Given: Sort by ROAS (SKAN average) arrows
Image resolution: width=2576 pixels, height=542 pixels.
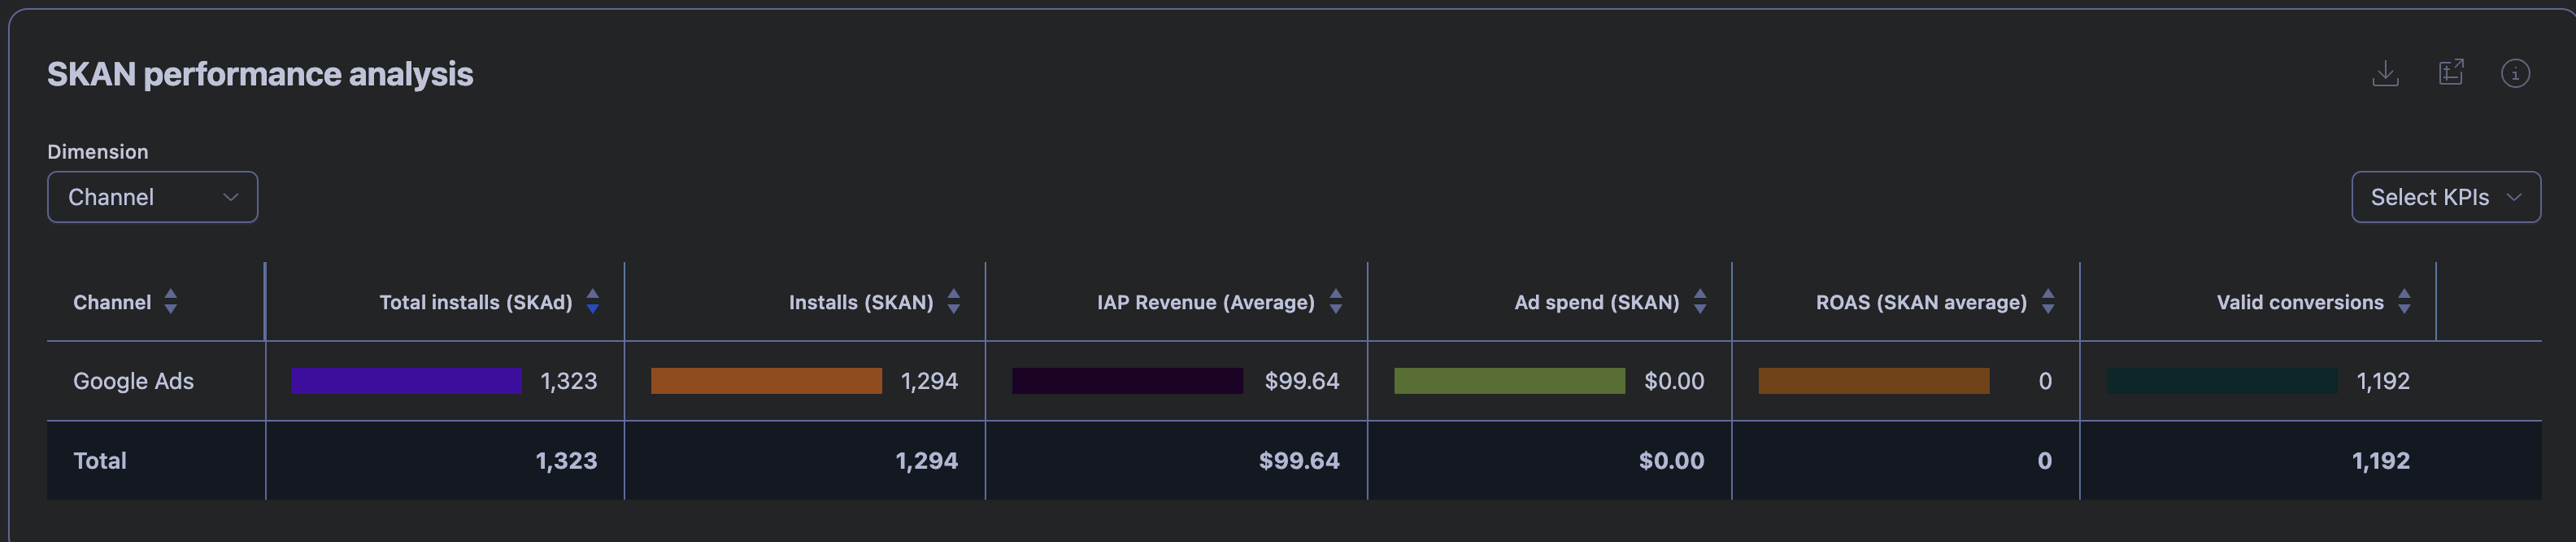Looking at the screenshot, I should 2048,302.
